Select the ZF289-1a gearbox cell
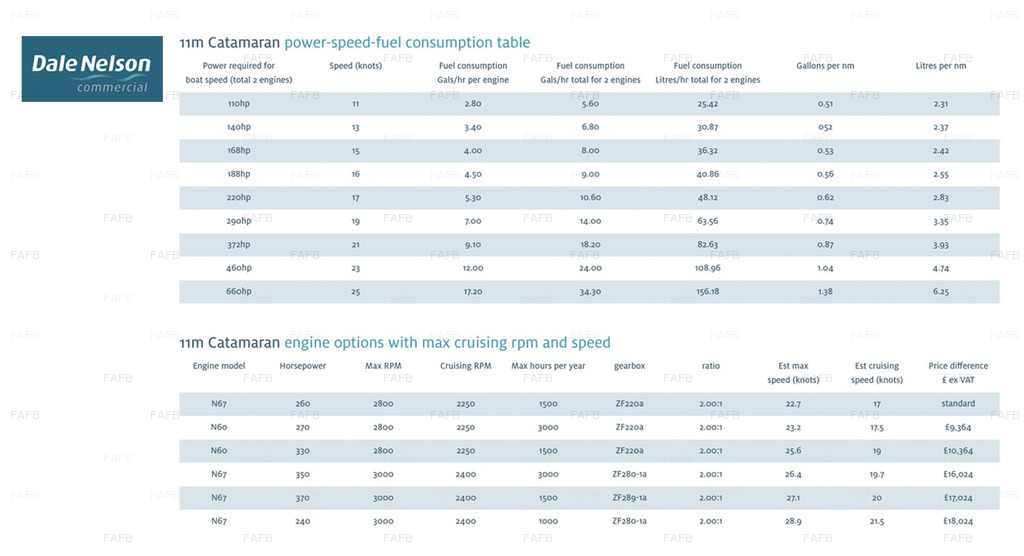This screenshot has width=1024, height=556. pyautogui.click(x=630, y=498)
